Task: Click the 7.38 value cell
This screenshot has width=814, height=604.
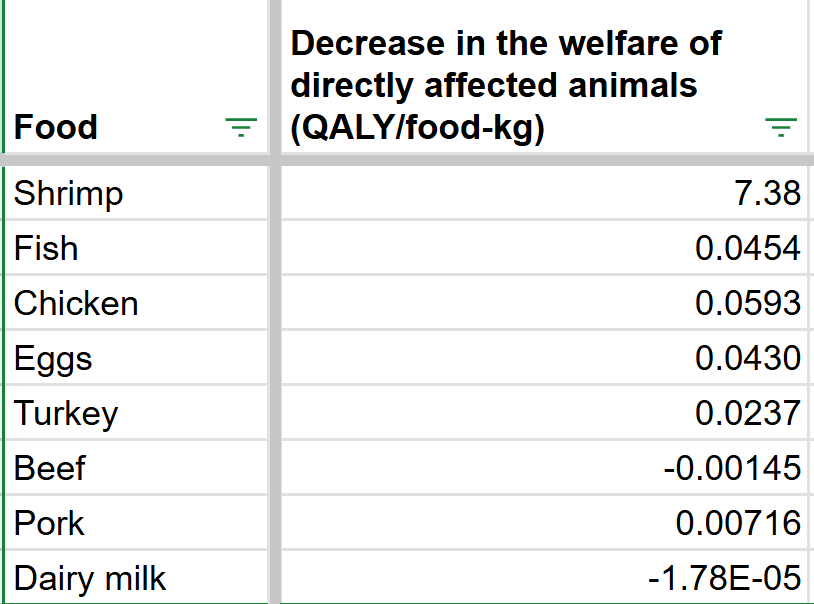Action: click(x=545, y=193)
